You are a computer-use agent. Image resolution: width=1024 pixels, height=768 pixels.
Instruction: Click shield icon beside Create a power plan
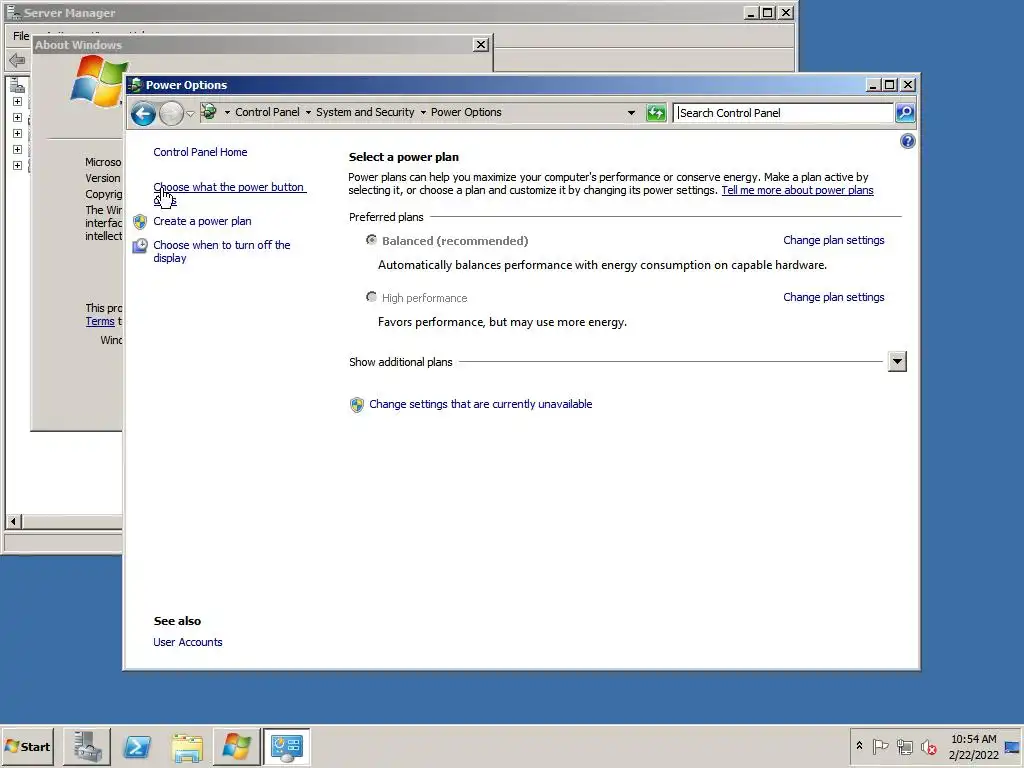click(140, 221)
